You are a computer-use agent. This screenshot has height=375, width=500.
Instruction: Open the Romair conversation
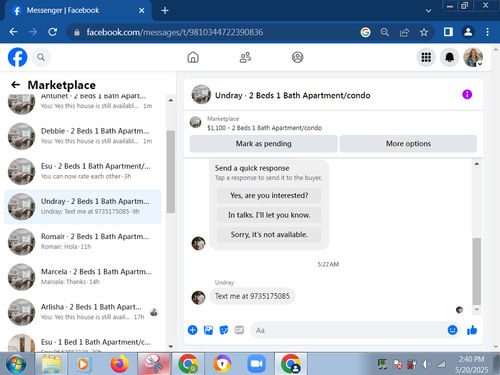point(83,242)
